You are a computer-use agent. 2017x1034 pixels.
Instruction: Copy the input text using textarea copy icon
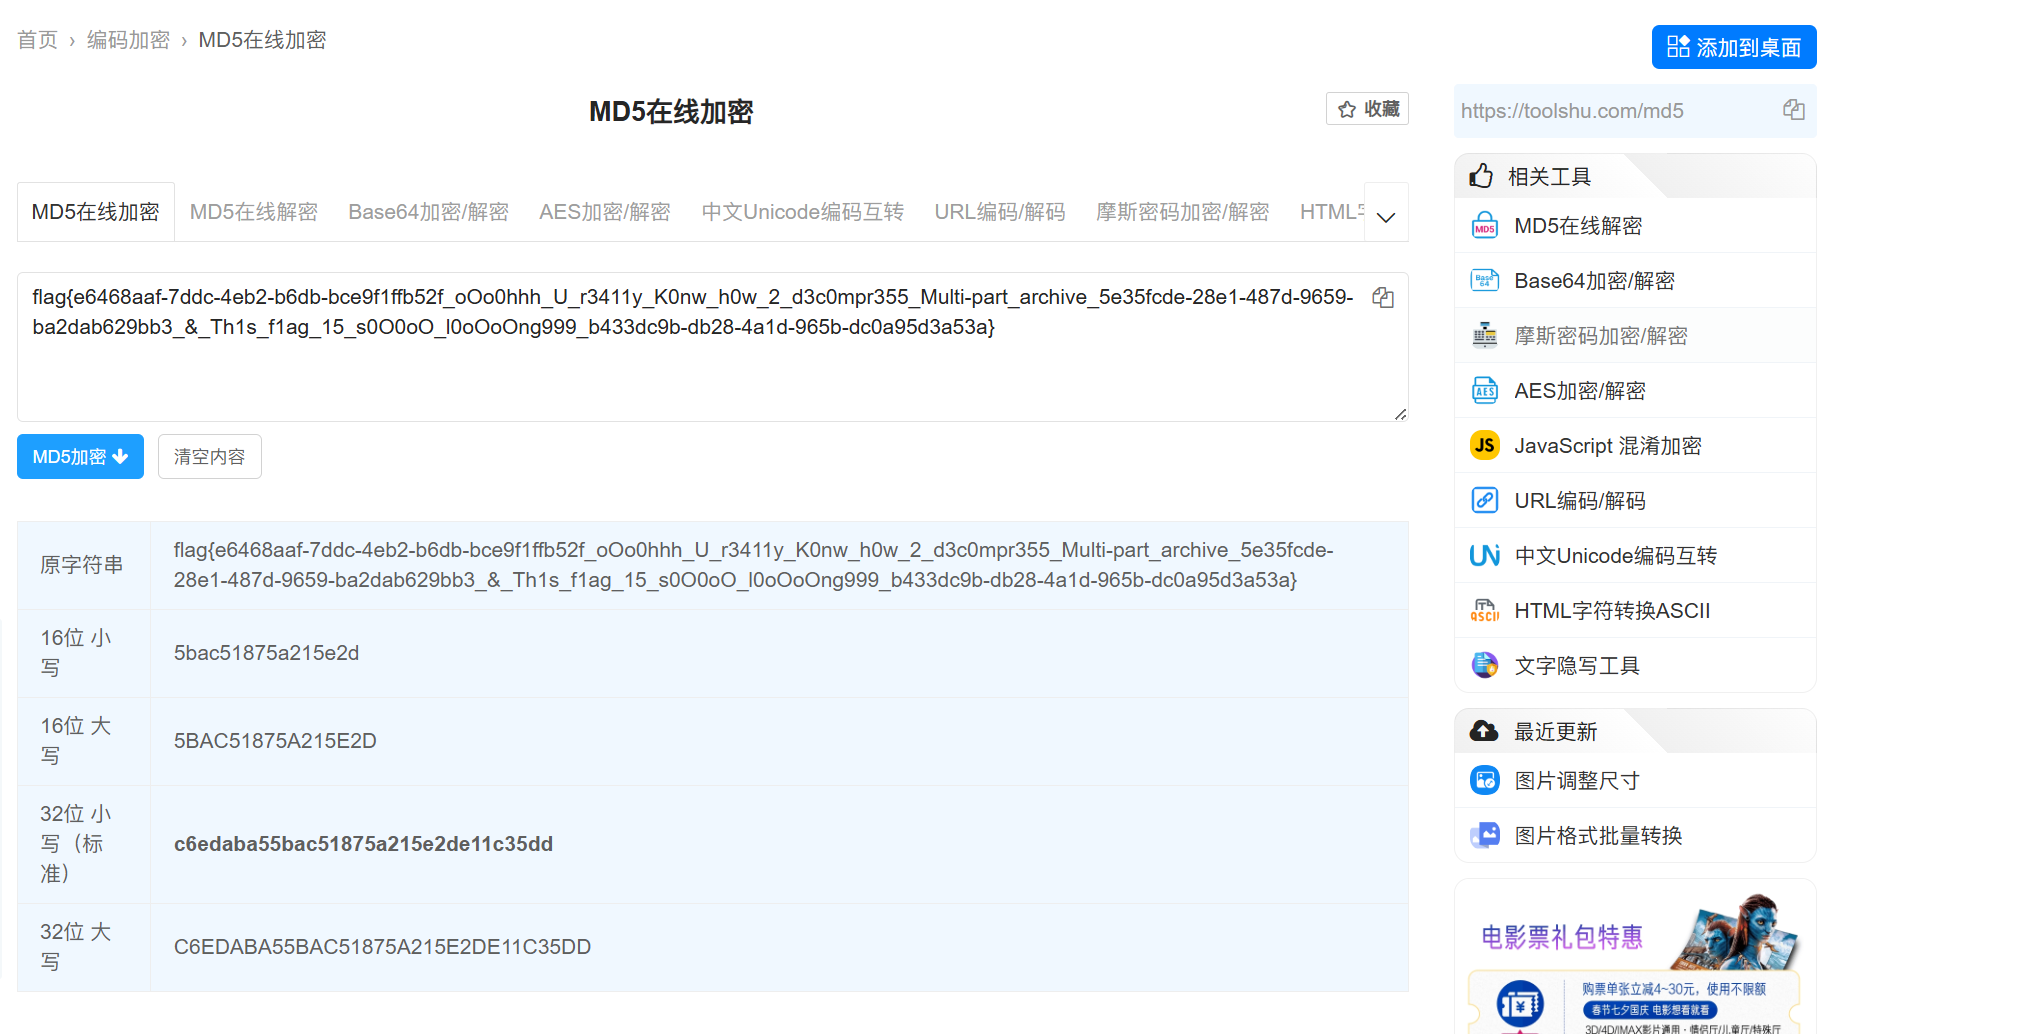1383,297
